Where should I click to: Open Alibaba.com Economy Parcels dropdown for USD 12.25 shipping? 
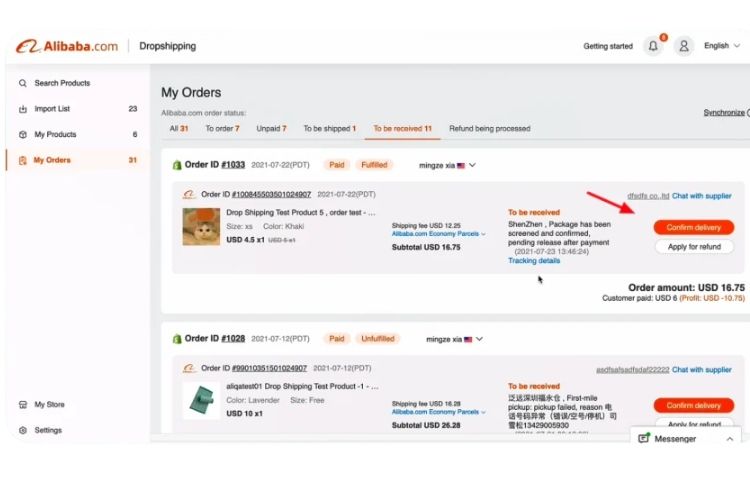coord(438,234)
